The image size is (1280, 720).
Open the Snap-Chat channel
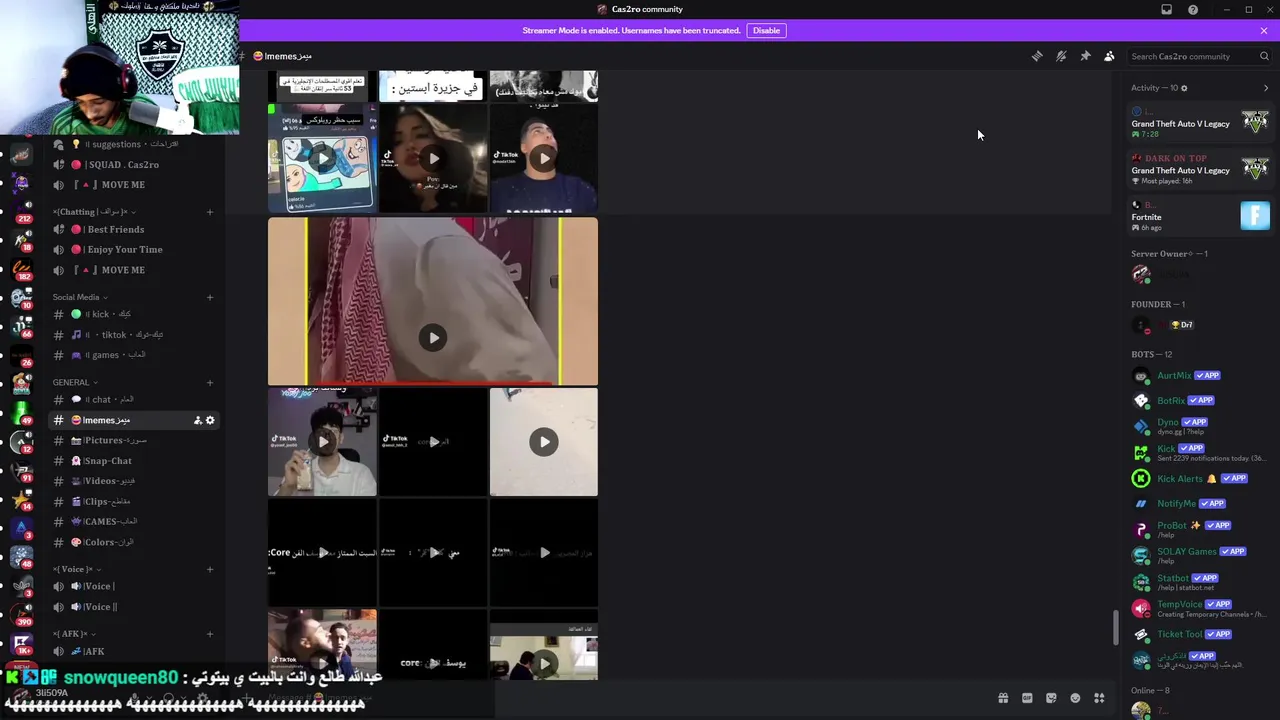coord(135,461)
